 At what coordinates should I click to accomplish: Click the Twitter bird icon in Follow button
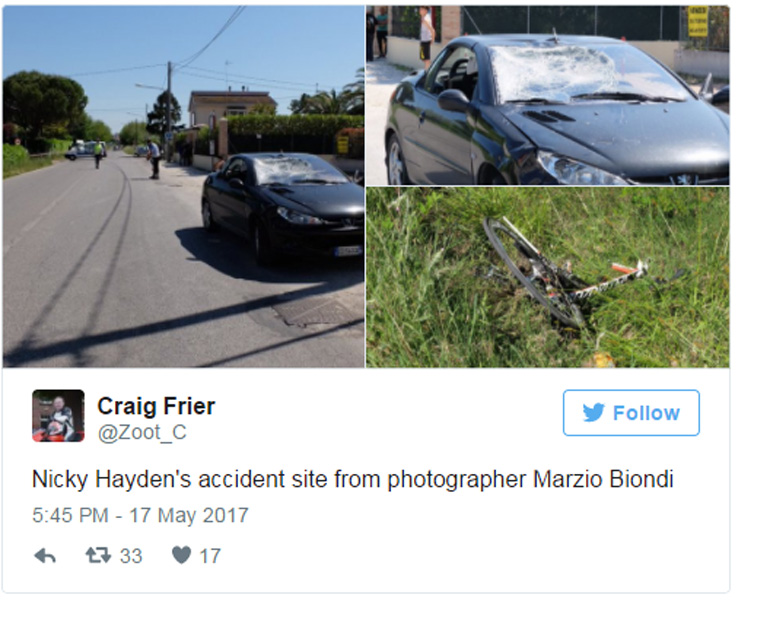(x=594, y=413)
